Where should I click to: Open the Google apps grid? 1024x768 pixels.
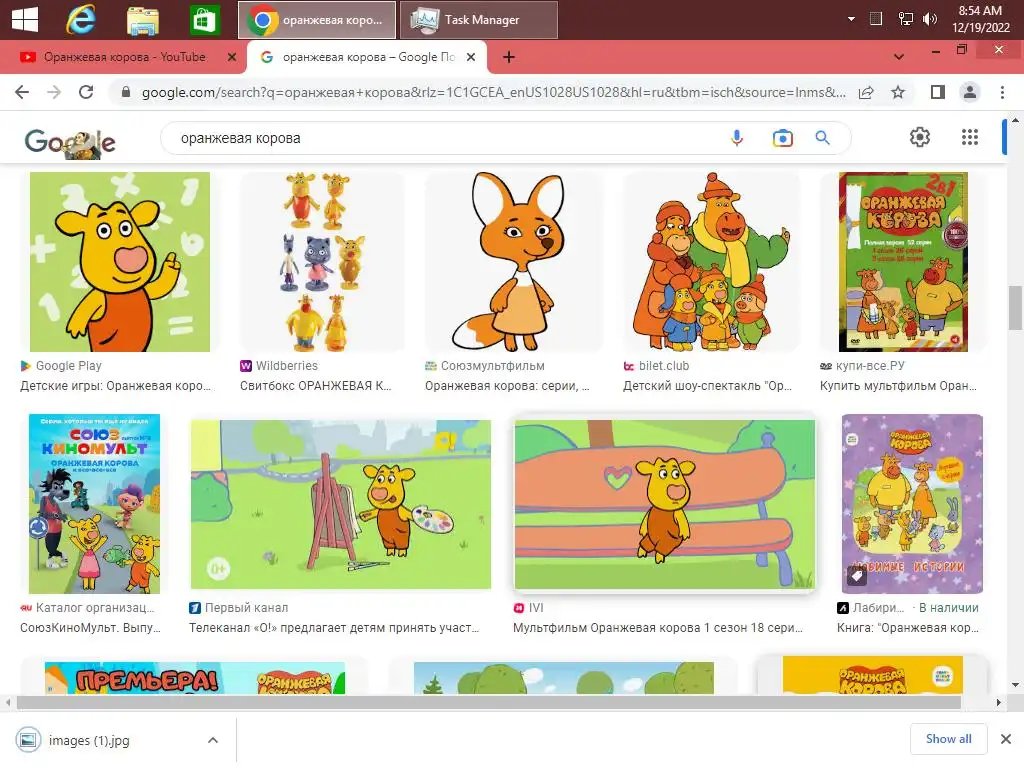[970, 137]
